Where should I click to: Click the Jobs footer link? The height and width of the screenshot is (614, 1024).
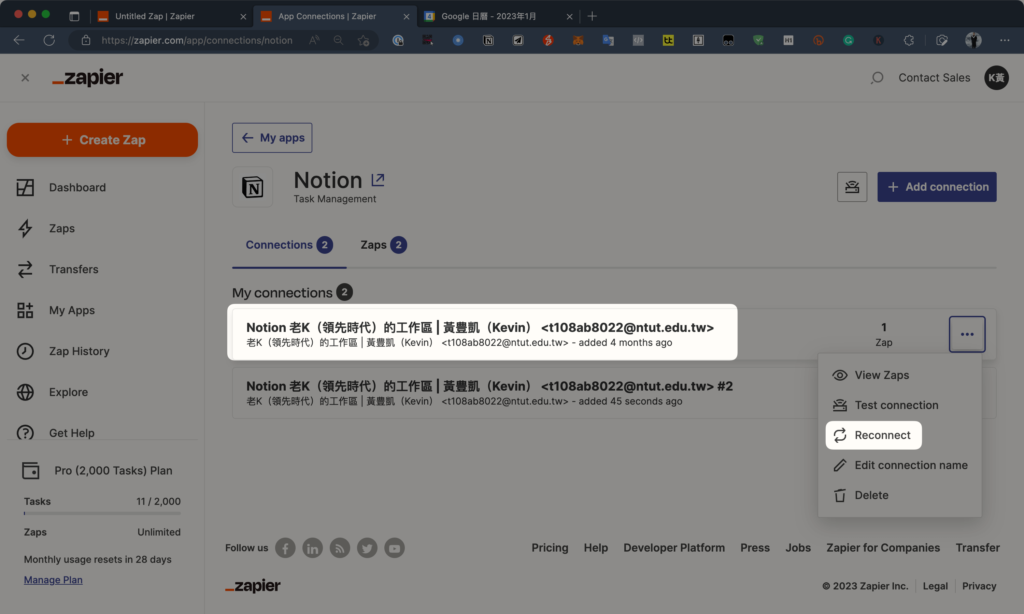pos(798,548)
